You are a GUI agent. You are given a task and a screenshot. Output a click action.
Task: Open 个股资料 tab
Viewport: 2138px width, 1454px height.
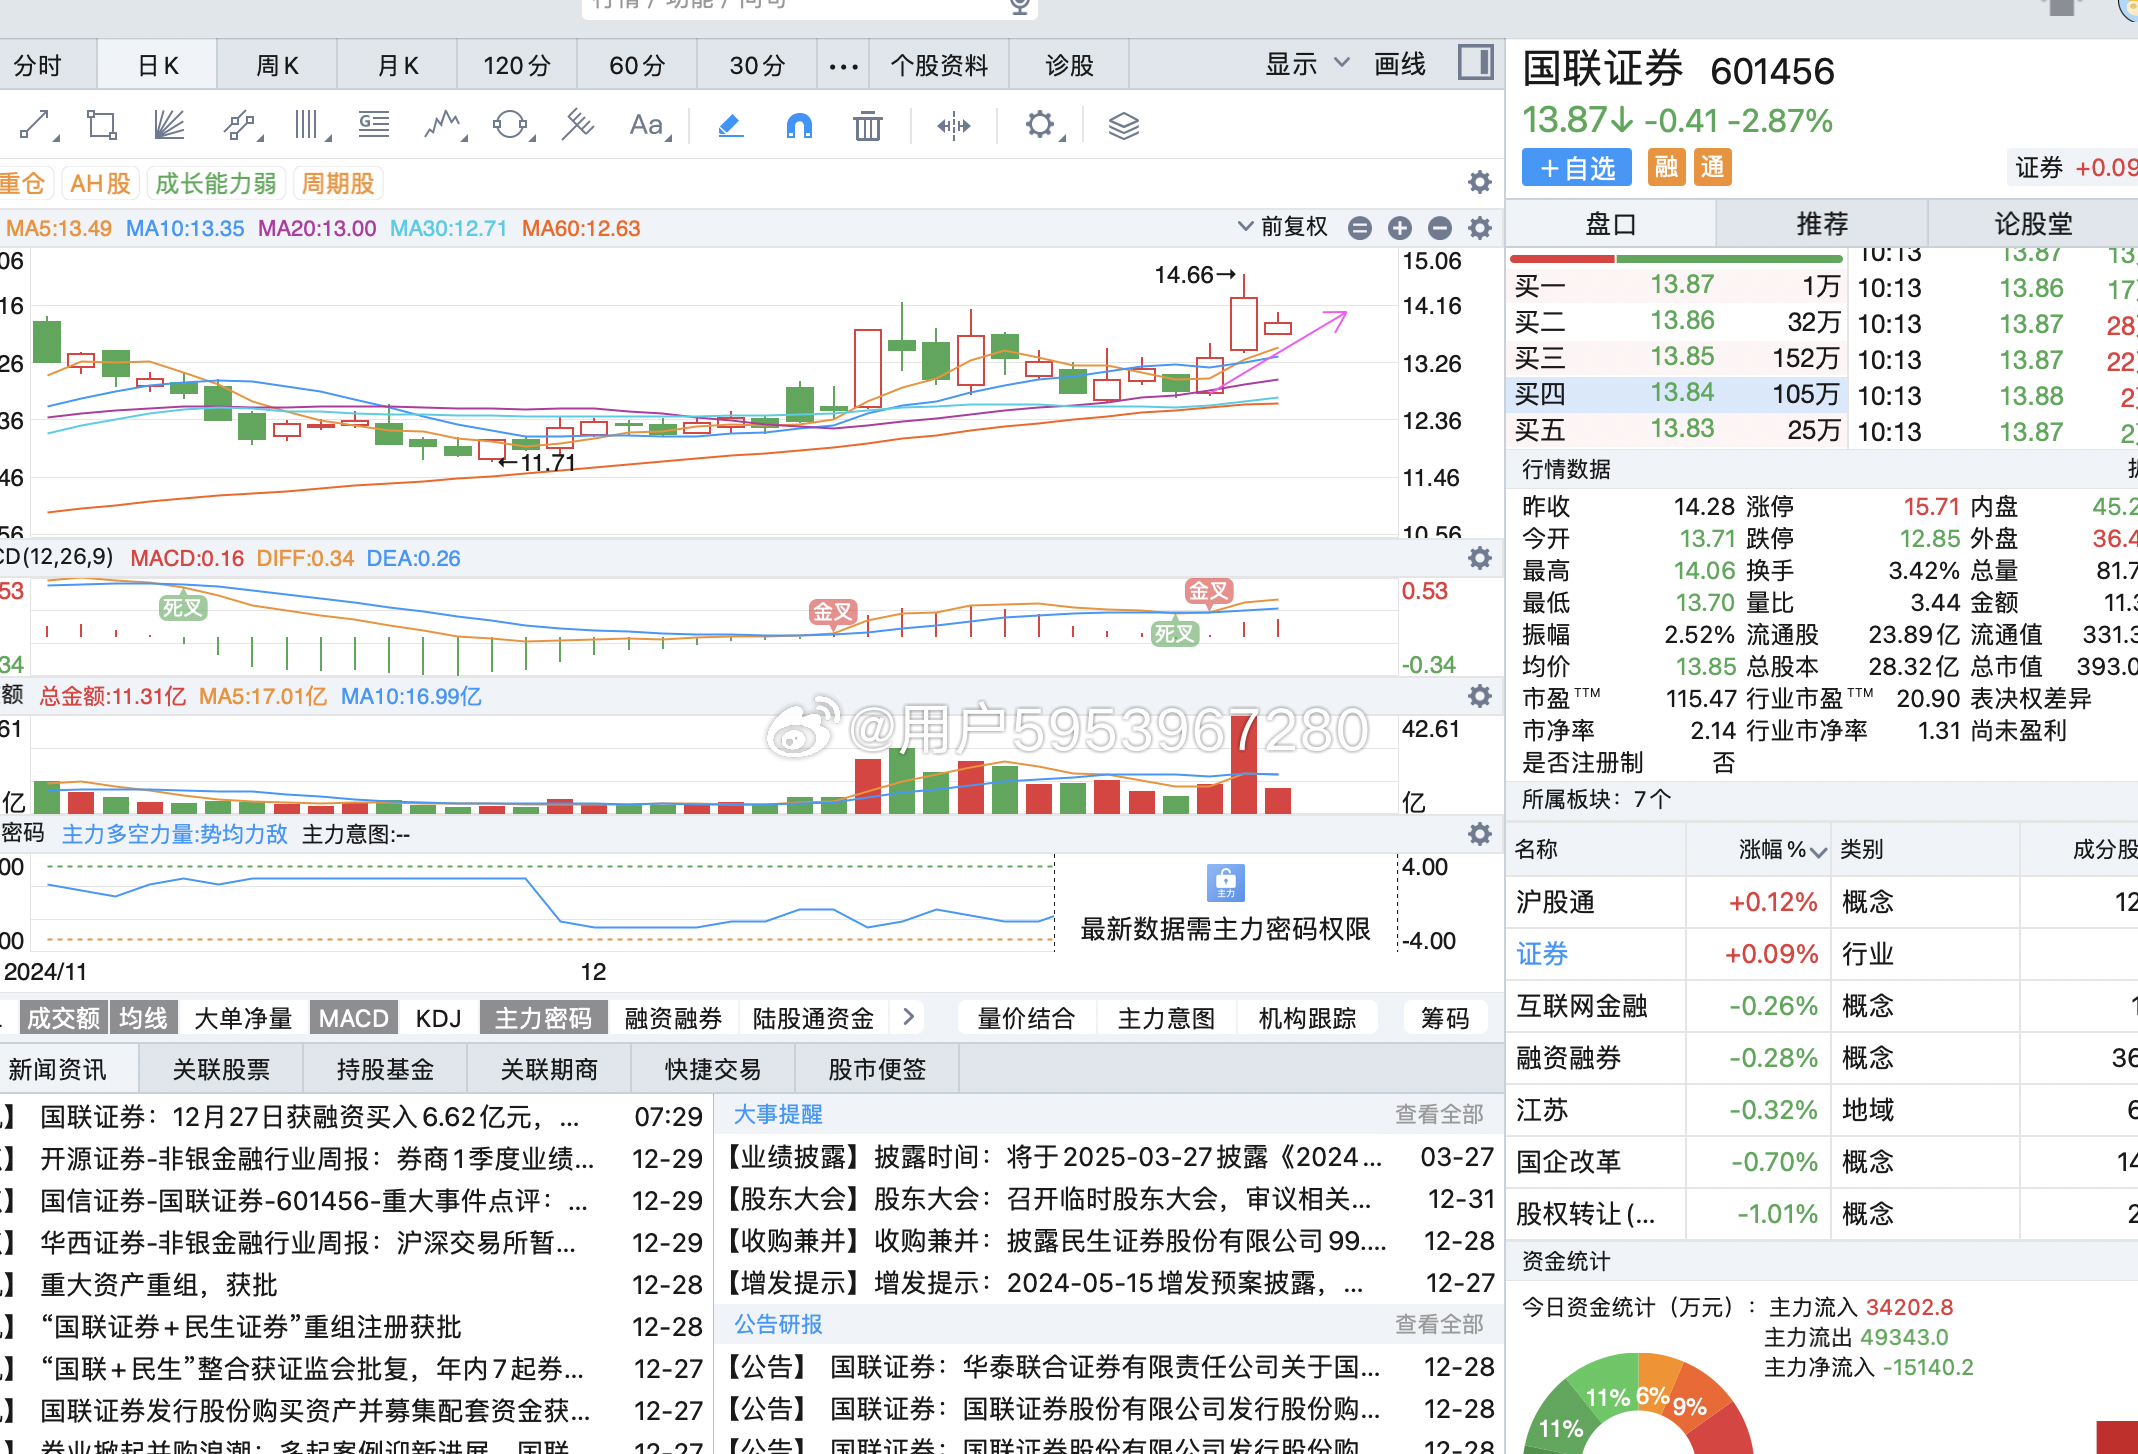tap(939, 66)
